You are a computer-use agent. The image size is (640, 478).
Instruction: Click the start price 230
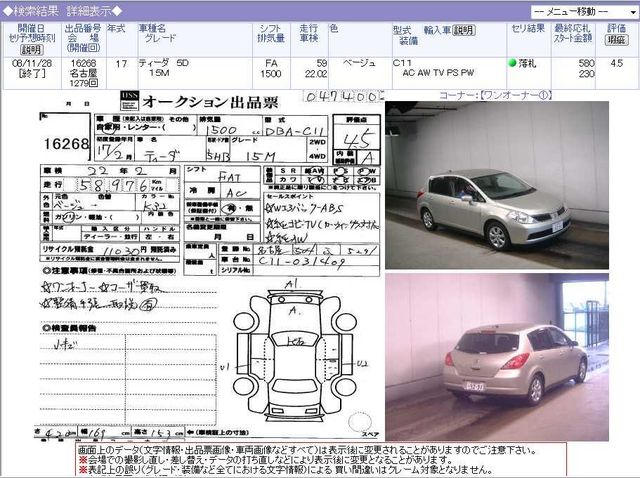pyautogui.click(x=586, y=73)
